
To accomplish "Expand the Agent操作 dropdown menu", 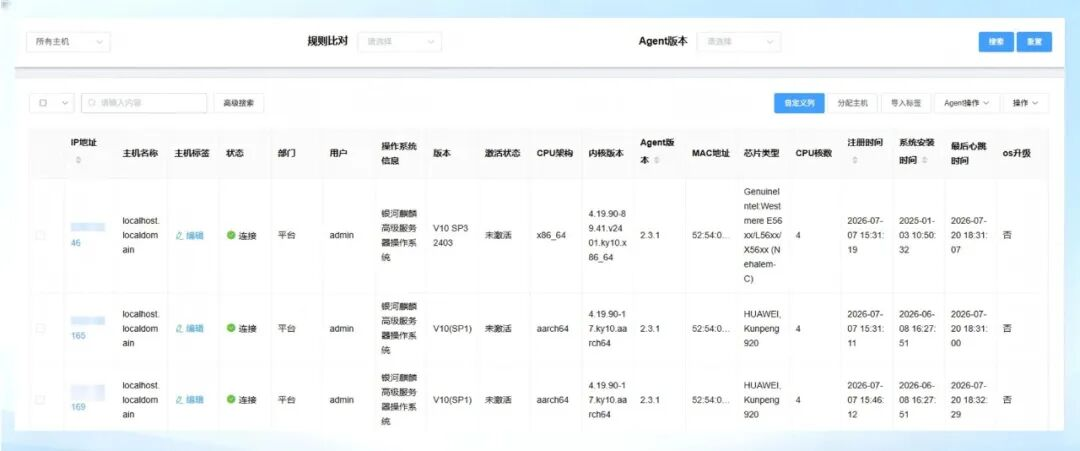I will 966,103.
